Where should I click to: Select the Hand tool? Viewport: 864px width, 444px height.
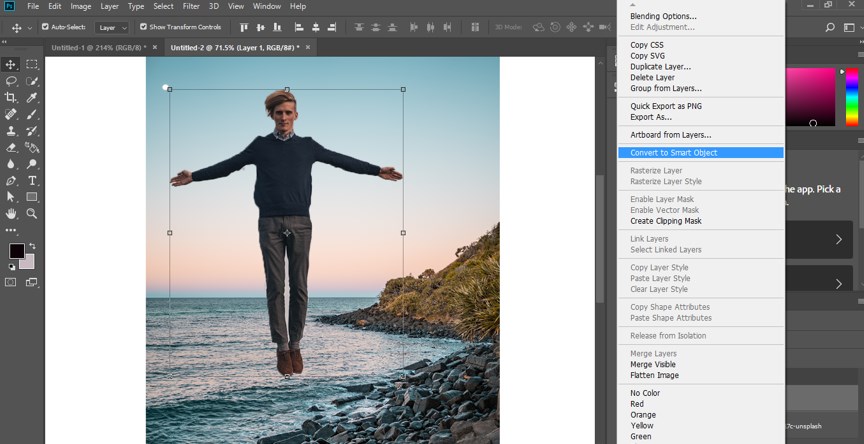click(11, 213)
